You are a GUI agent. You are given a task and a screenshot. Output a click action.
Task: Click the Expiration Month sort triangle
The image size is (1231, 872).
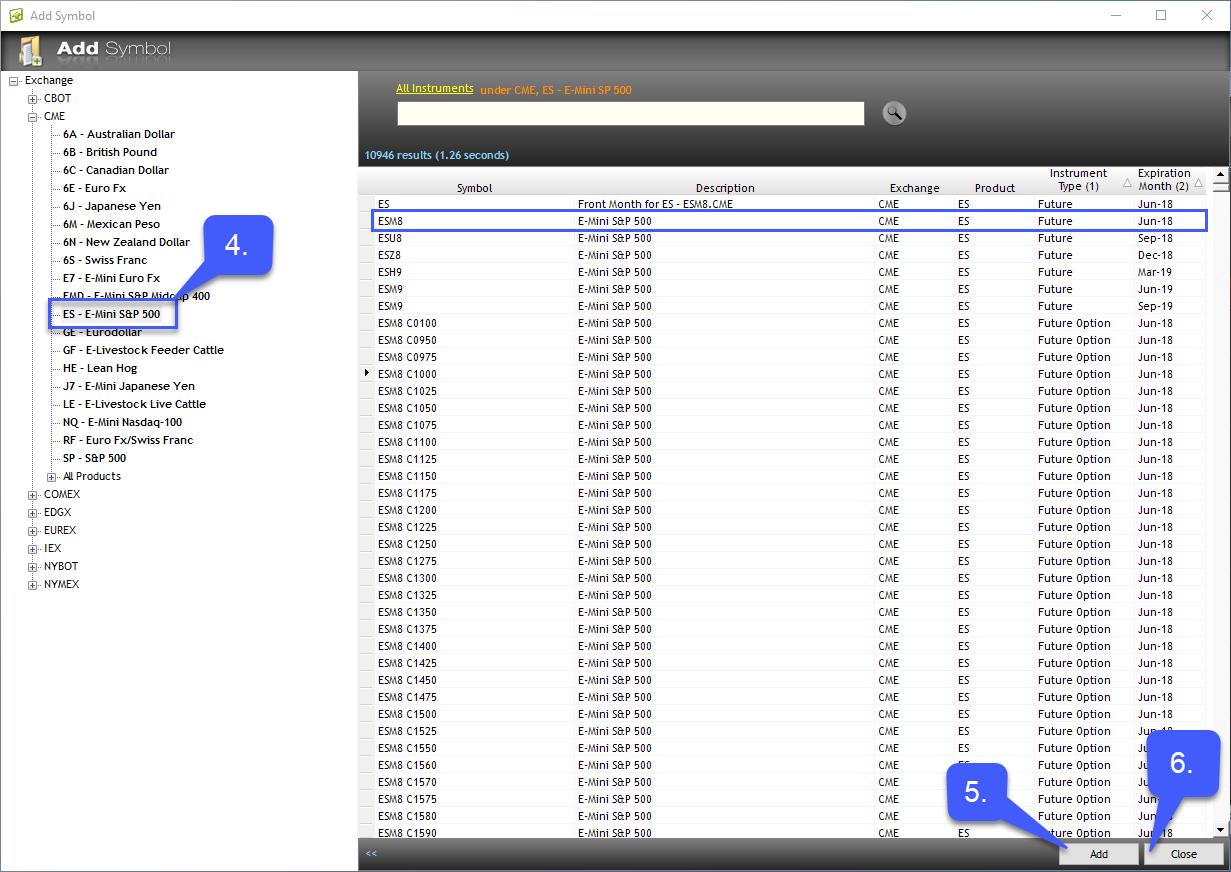pyautogui.click(x=1198, y=183)
